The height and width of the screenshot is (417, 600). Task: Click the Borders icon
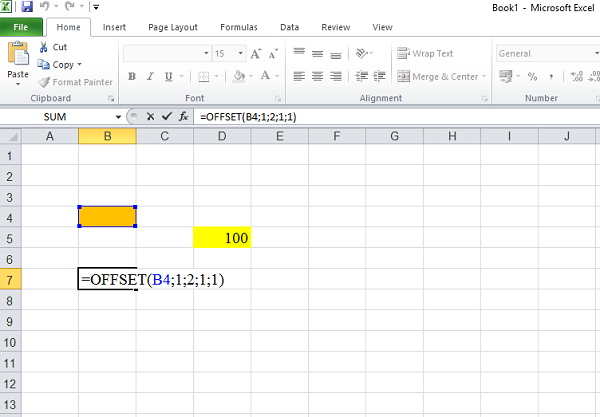pyautogui.click(x=204, y=77)
